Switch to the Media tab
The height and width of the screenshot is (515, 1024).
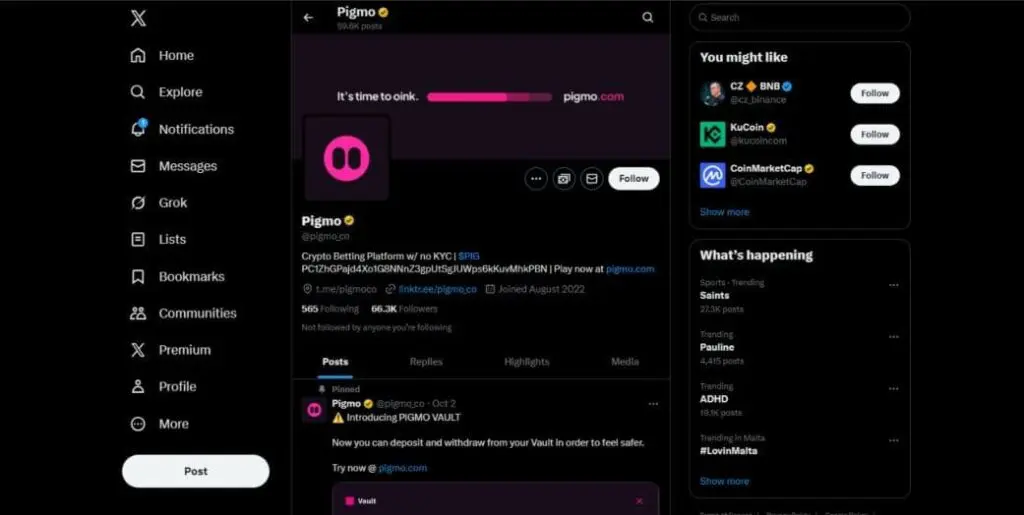pyautogui.click(x=625, y=362)
